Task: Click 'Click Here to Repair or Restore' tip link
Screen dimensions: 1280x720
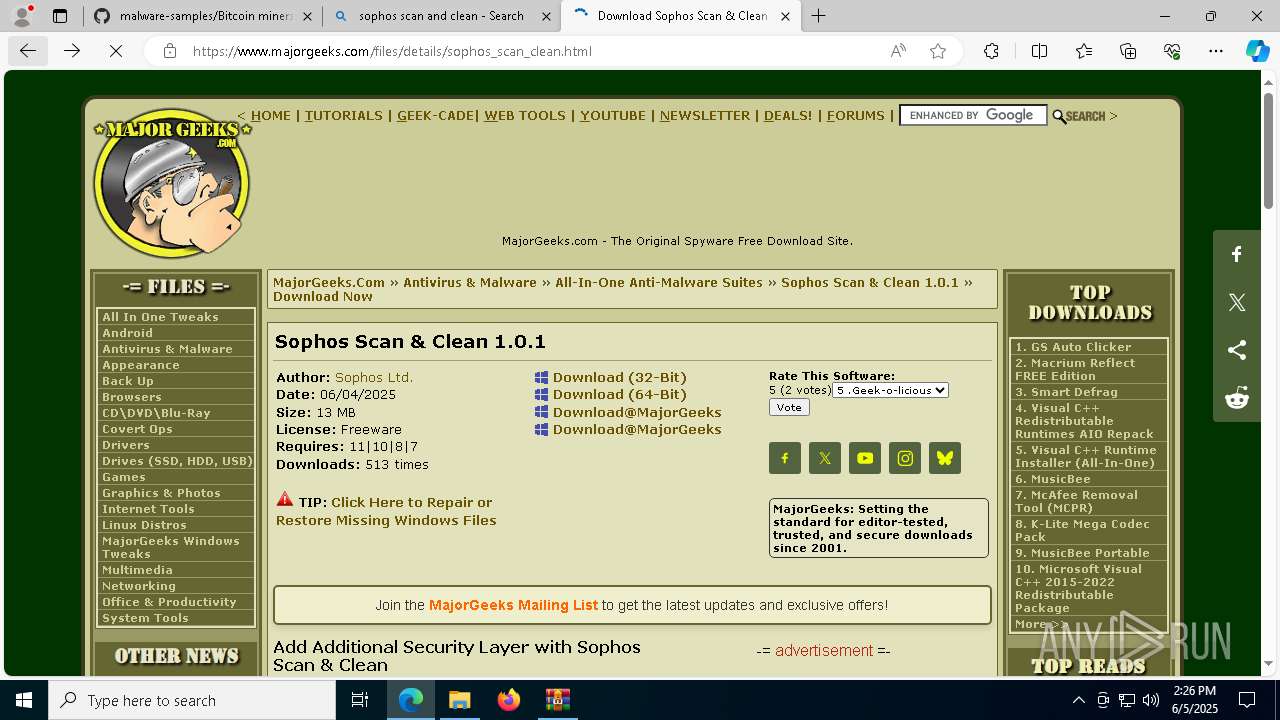Action: pyautogui.click(x=386, y=511)
